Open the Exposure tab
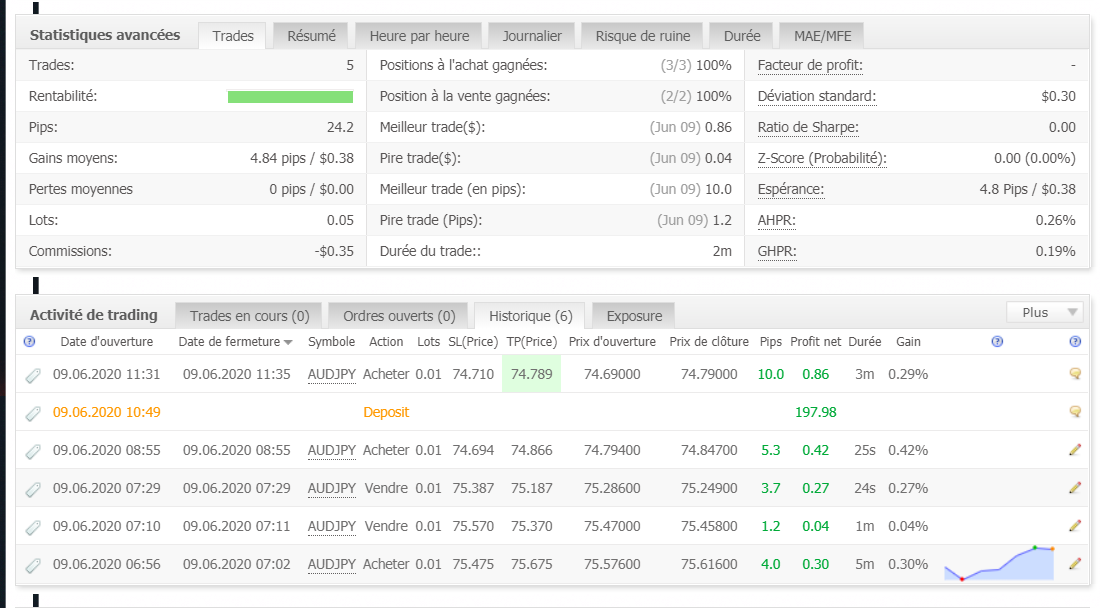The image size is (1100, 608). (x=634, y=316)
